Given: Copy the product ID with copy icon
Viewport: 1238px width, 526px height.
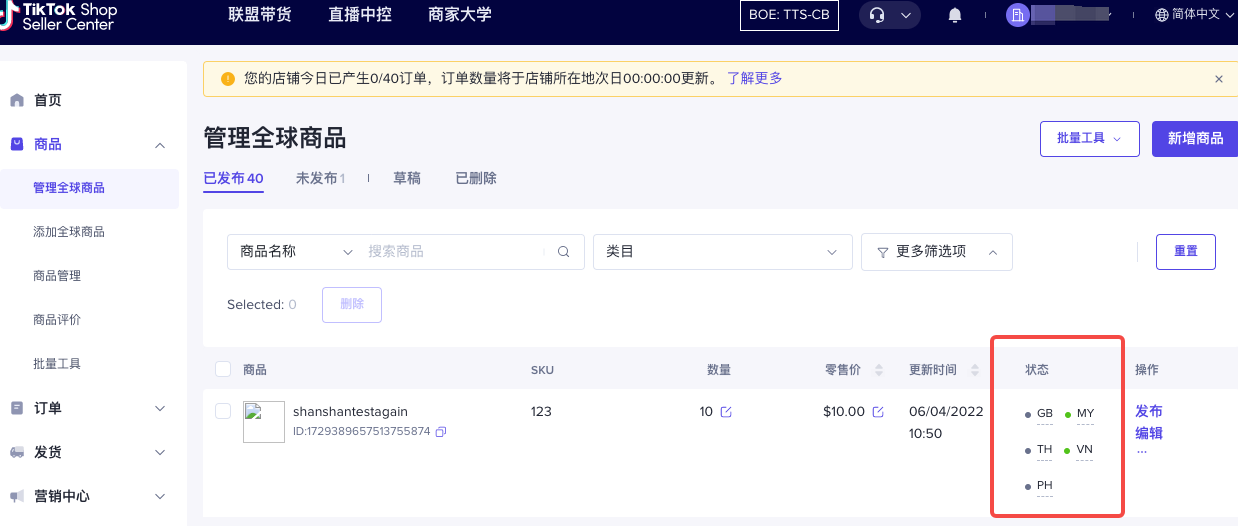Looking at the screenshot, I should (441, 432).
